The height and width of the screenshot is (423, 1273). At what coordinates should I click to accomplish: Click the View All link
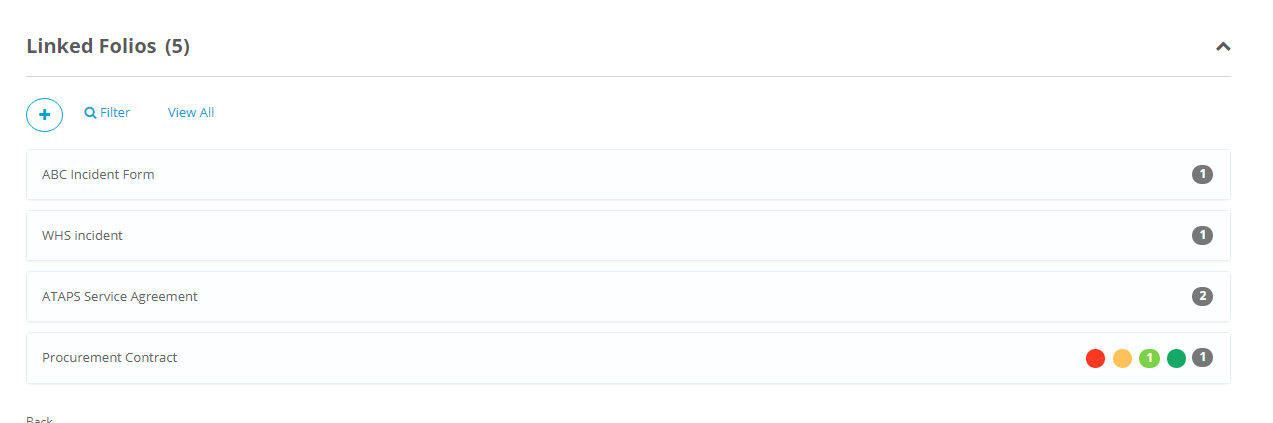point(191,113)
